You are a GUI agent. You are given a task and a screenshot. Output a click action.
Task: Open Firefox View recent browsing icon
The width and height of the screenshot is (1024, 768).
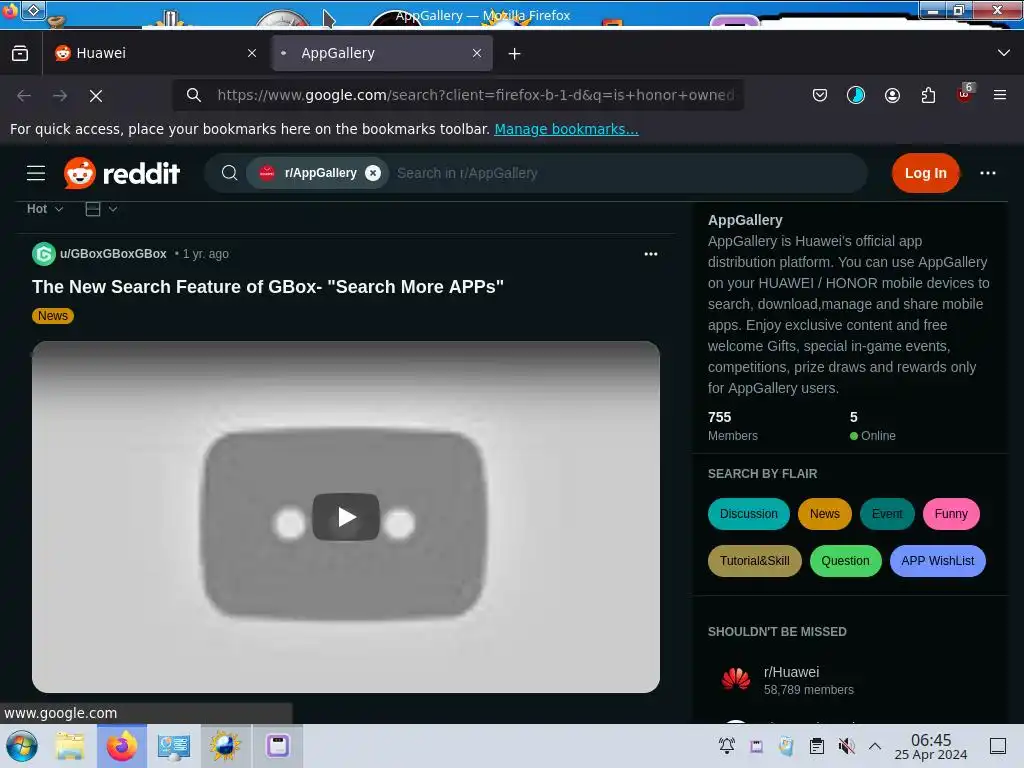(20, 54)
